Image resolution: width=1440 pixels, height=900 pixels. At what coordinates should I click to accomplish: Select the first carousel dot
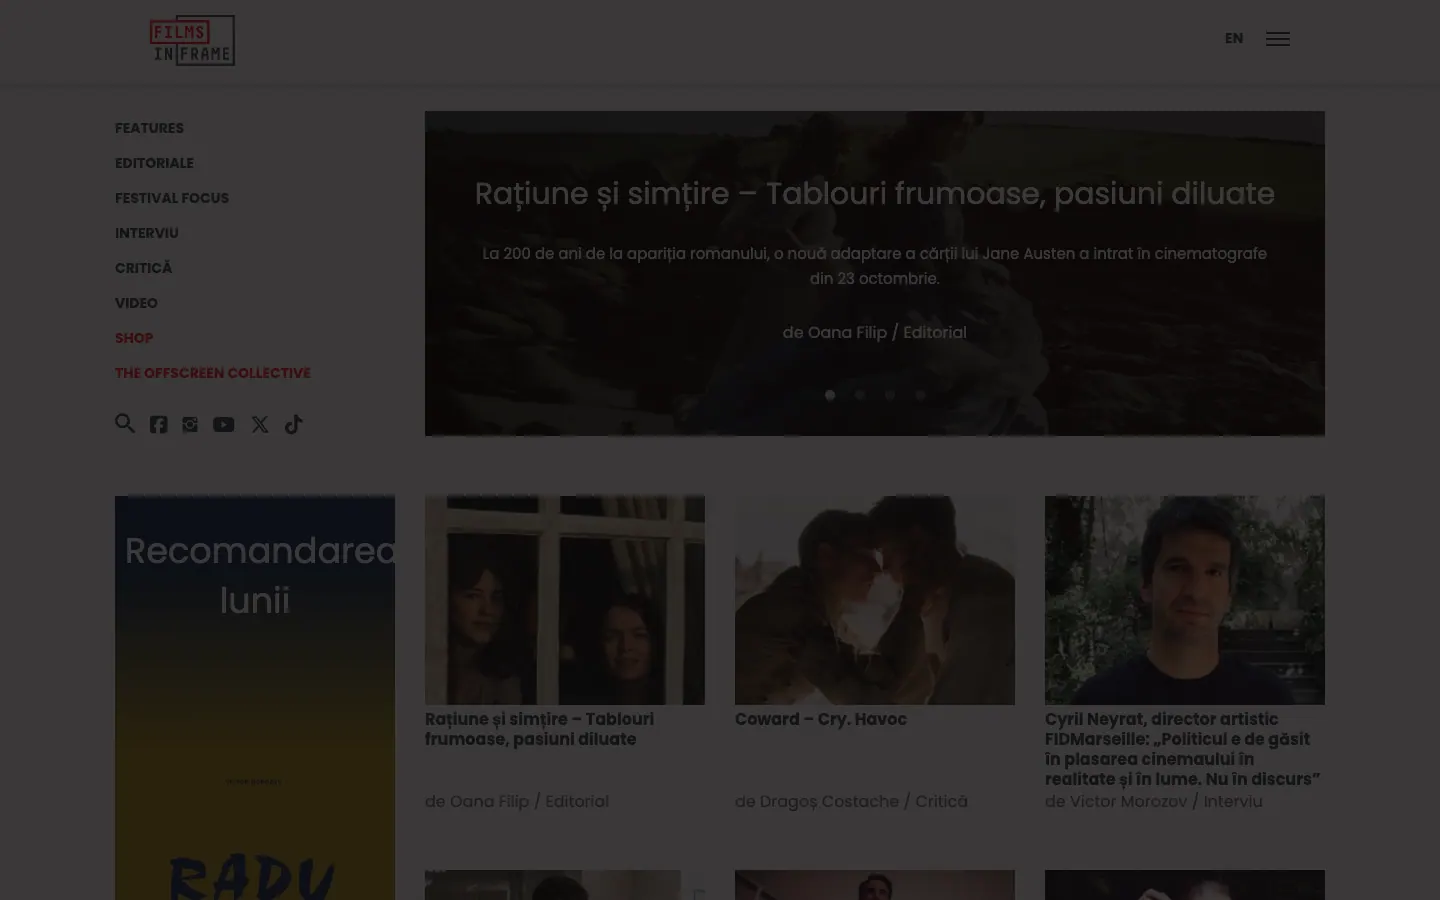tap(830, 395)
